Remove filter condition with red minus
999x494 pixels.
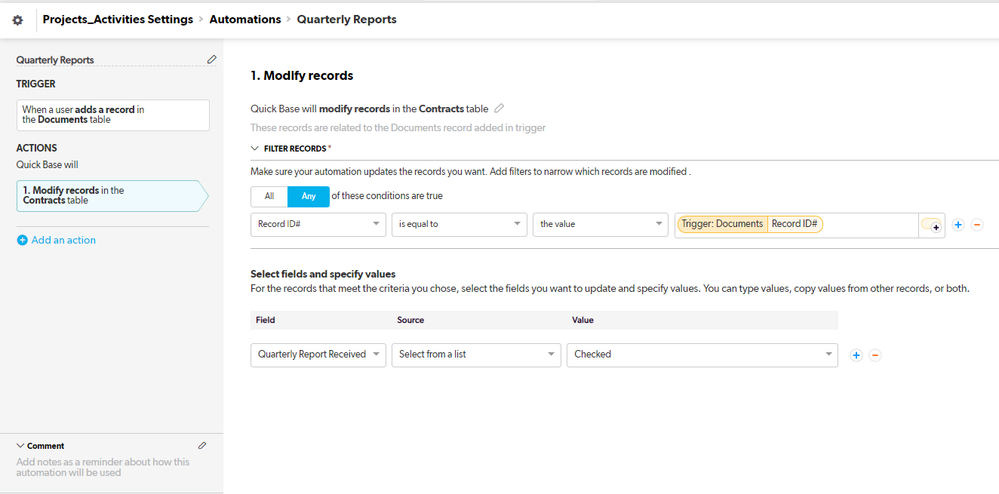(x=977, y=225)
